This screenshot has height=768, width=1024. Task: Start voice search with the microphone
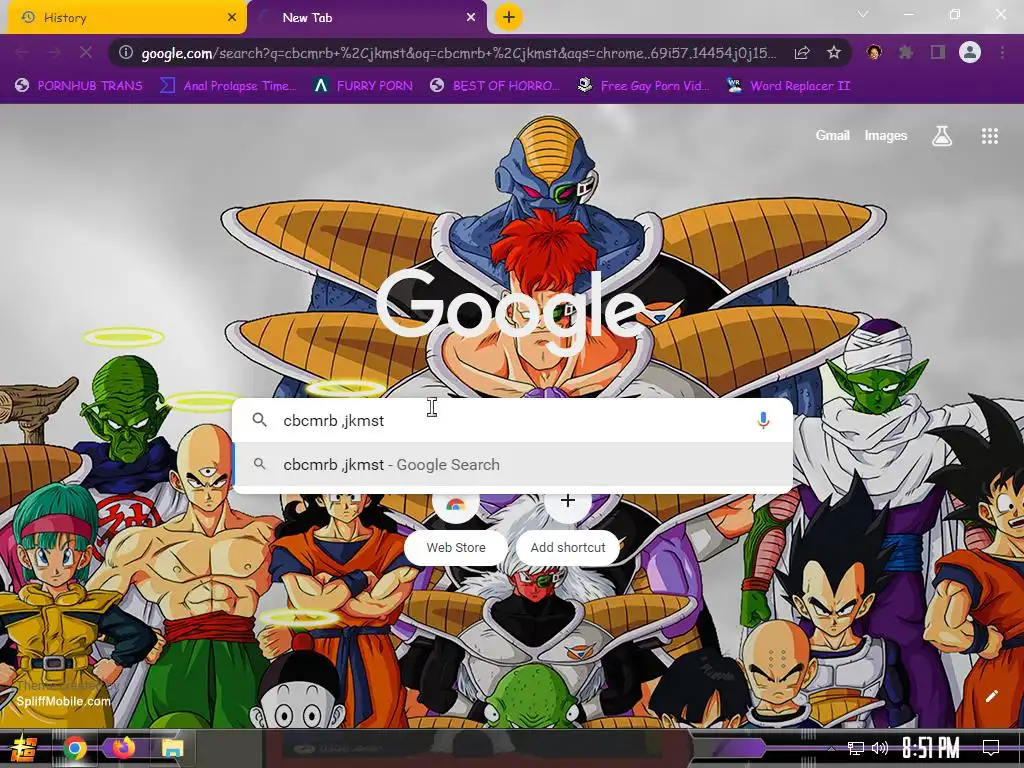coord(763,421)
